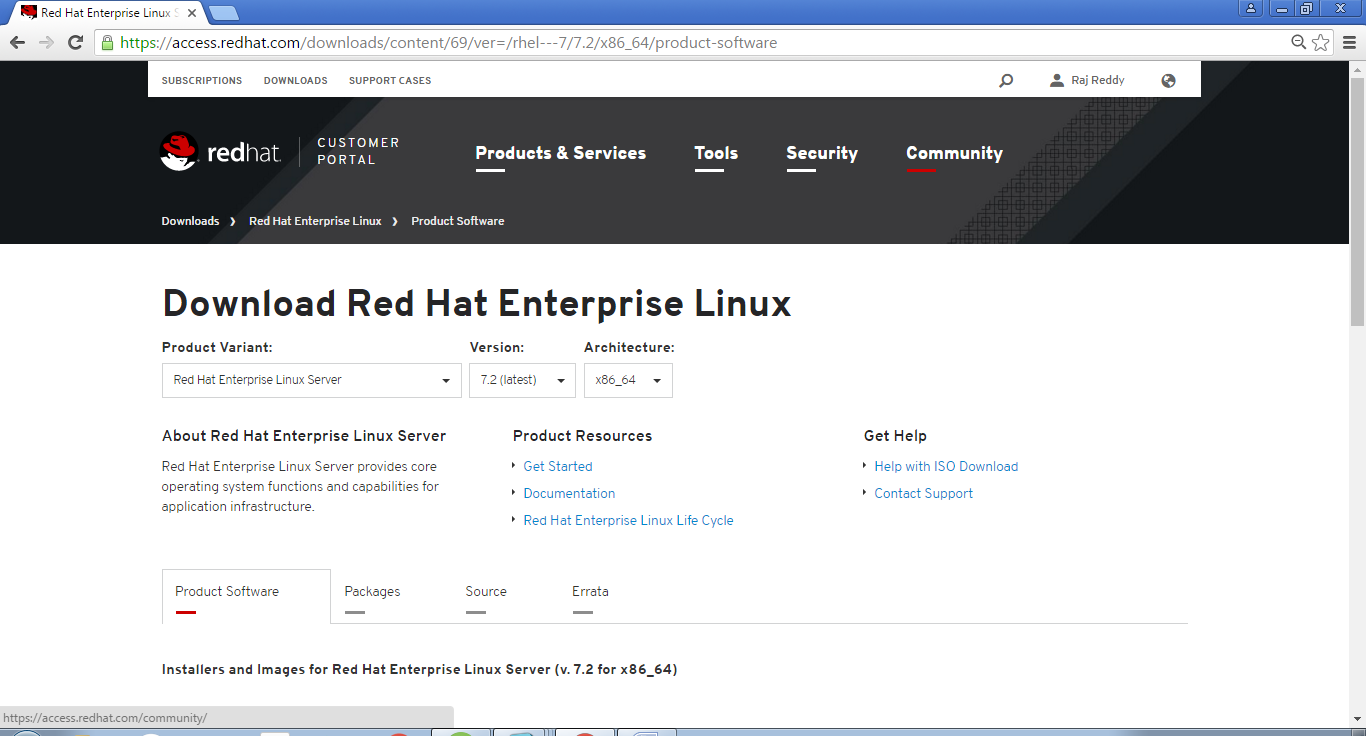Click the Chrome profile person icon in the title bar
The width and height of the screenshot is (1366, 736).
1251,9
